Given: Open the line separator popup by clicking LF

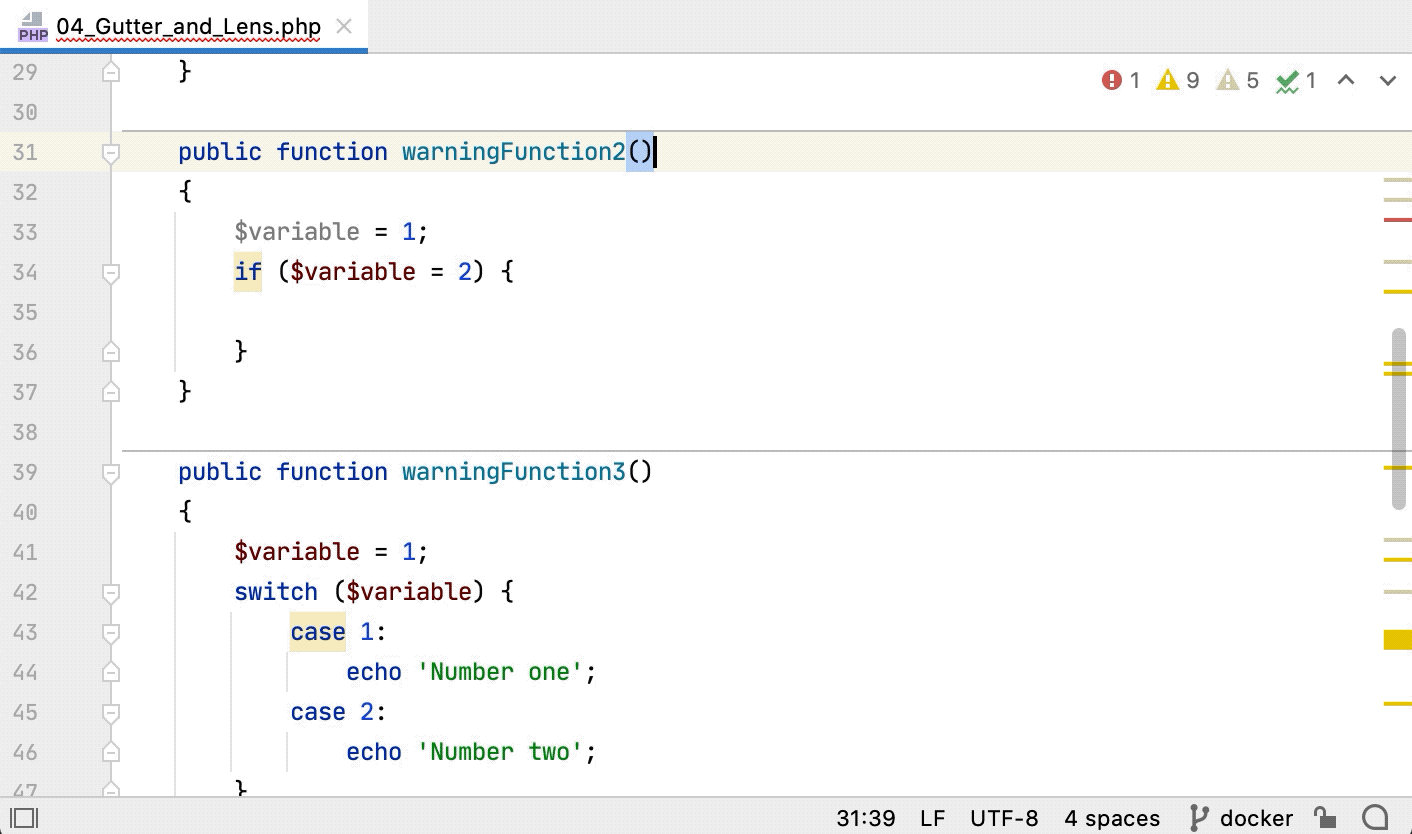Looking at the screenshot, I should click(932, 817).
